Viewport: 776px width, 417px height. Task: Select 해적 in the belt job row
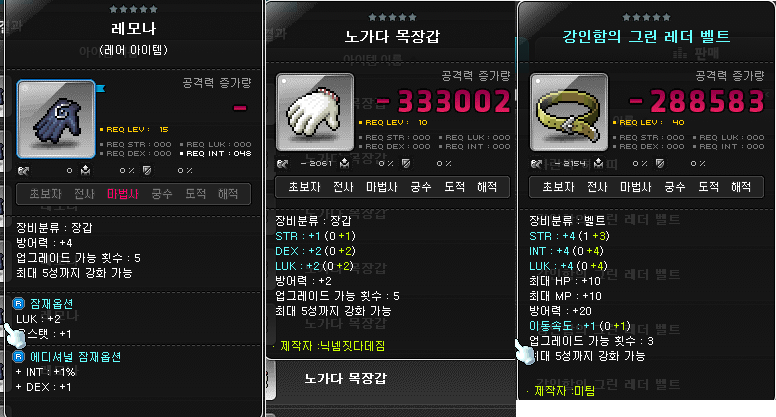coord(741,187)
